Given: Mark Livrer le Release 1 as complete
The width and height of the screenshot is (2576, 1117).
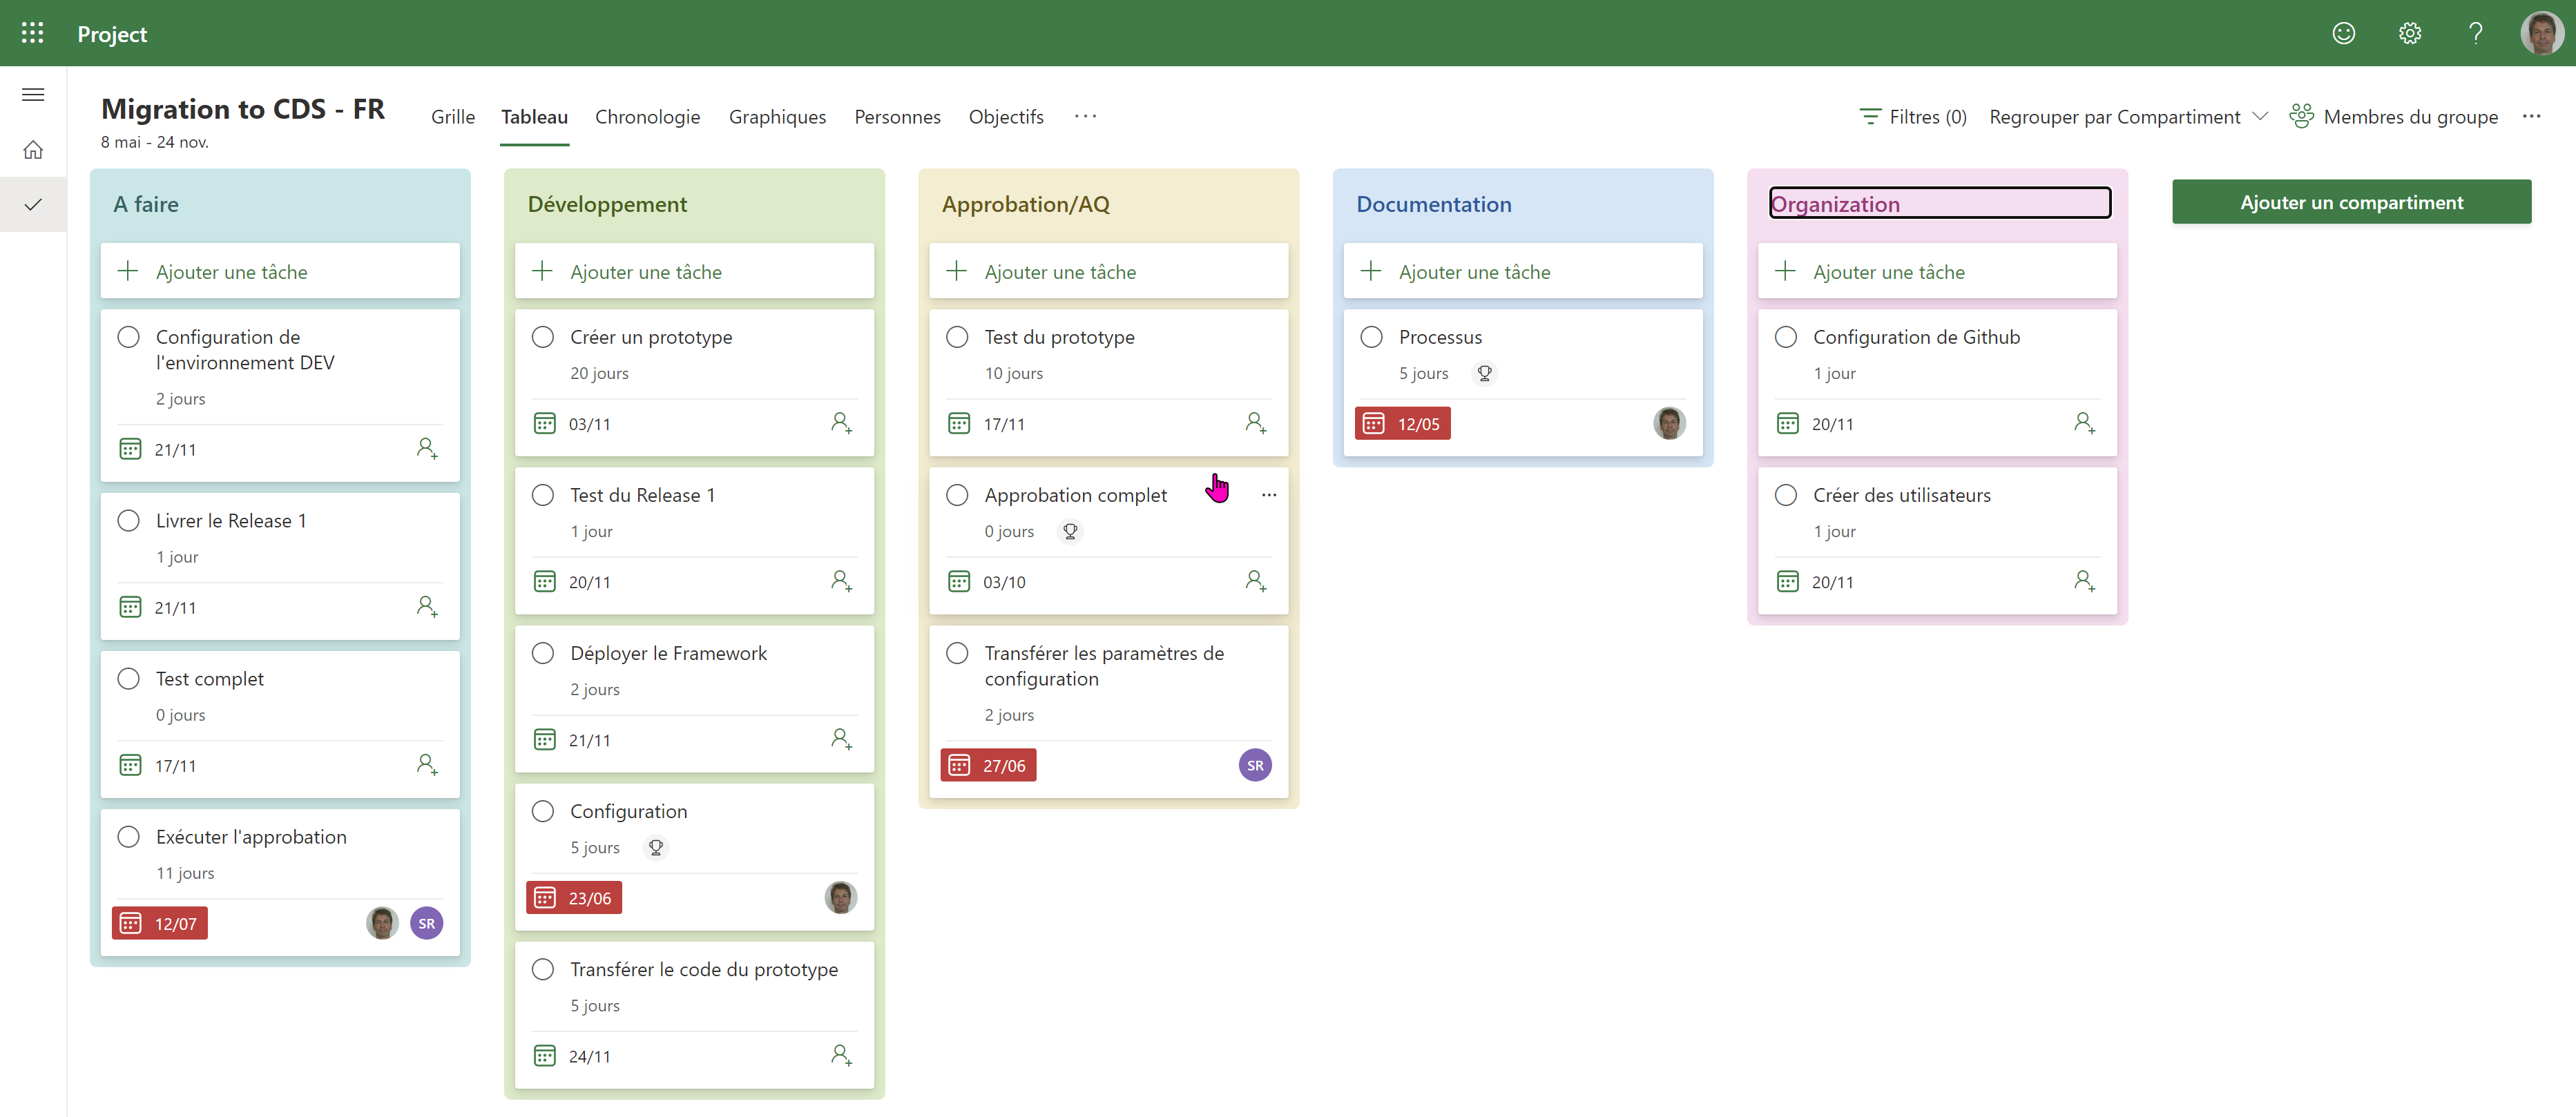Looking at the screenshot, I should point(129,521).
